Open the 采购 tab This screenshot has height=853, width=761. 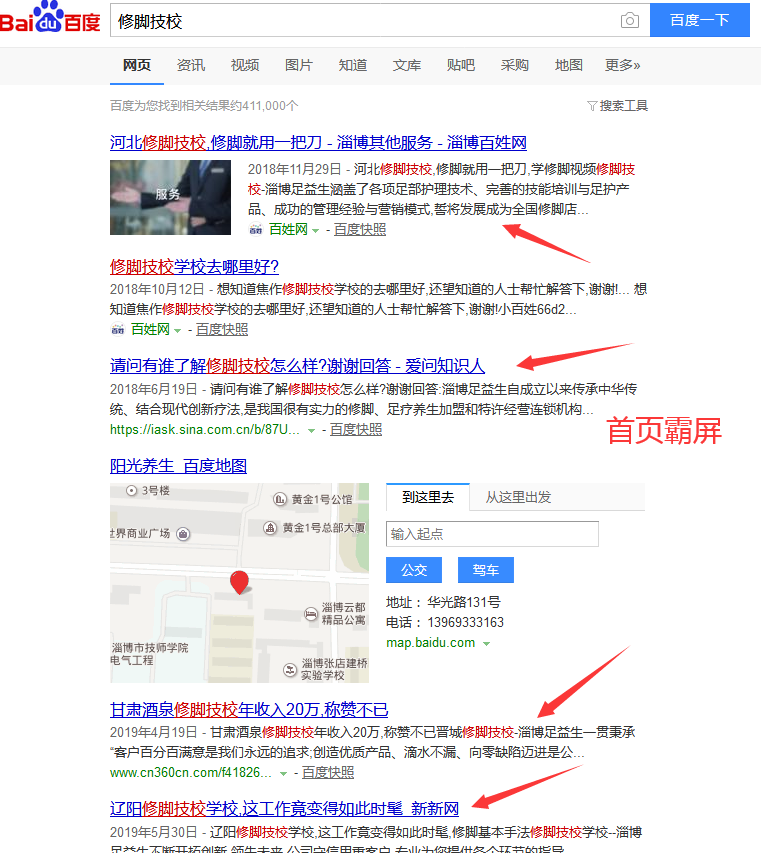click(515, 65)
